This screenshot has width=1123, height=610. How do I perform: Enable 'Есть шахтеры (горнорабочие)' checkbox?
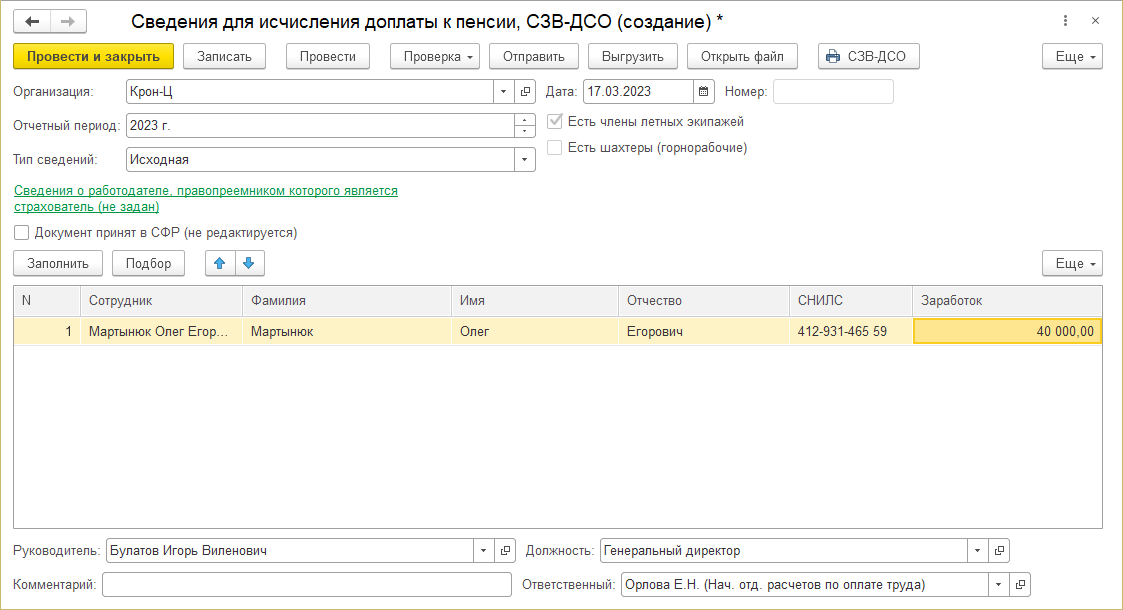tap(555, 148)
